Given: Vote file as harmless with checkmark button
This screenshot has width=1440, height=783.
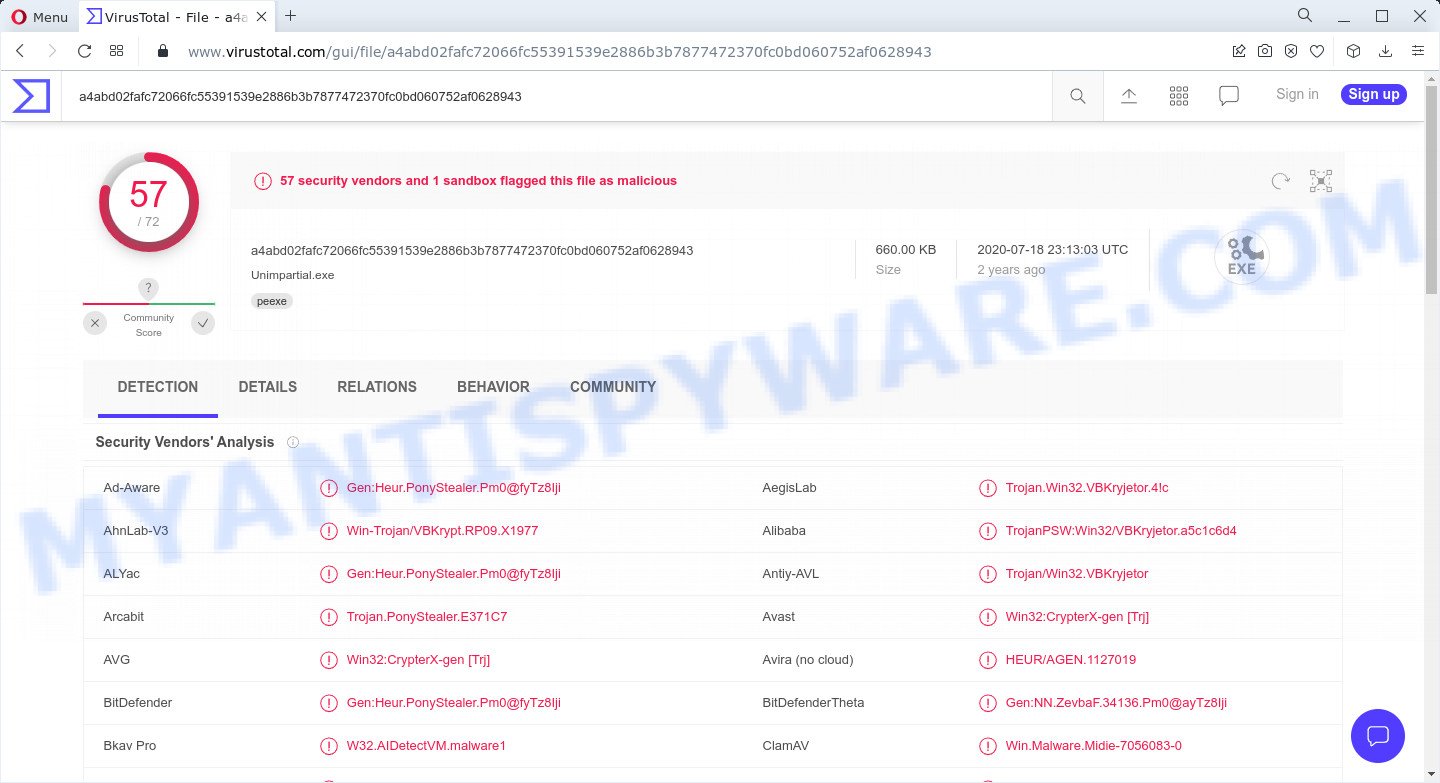Looking at the screenshot, I should [x=203, y=322].
